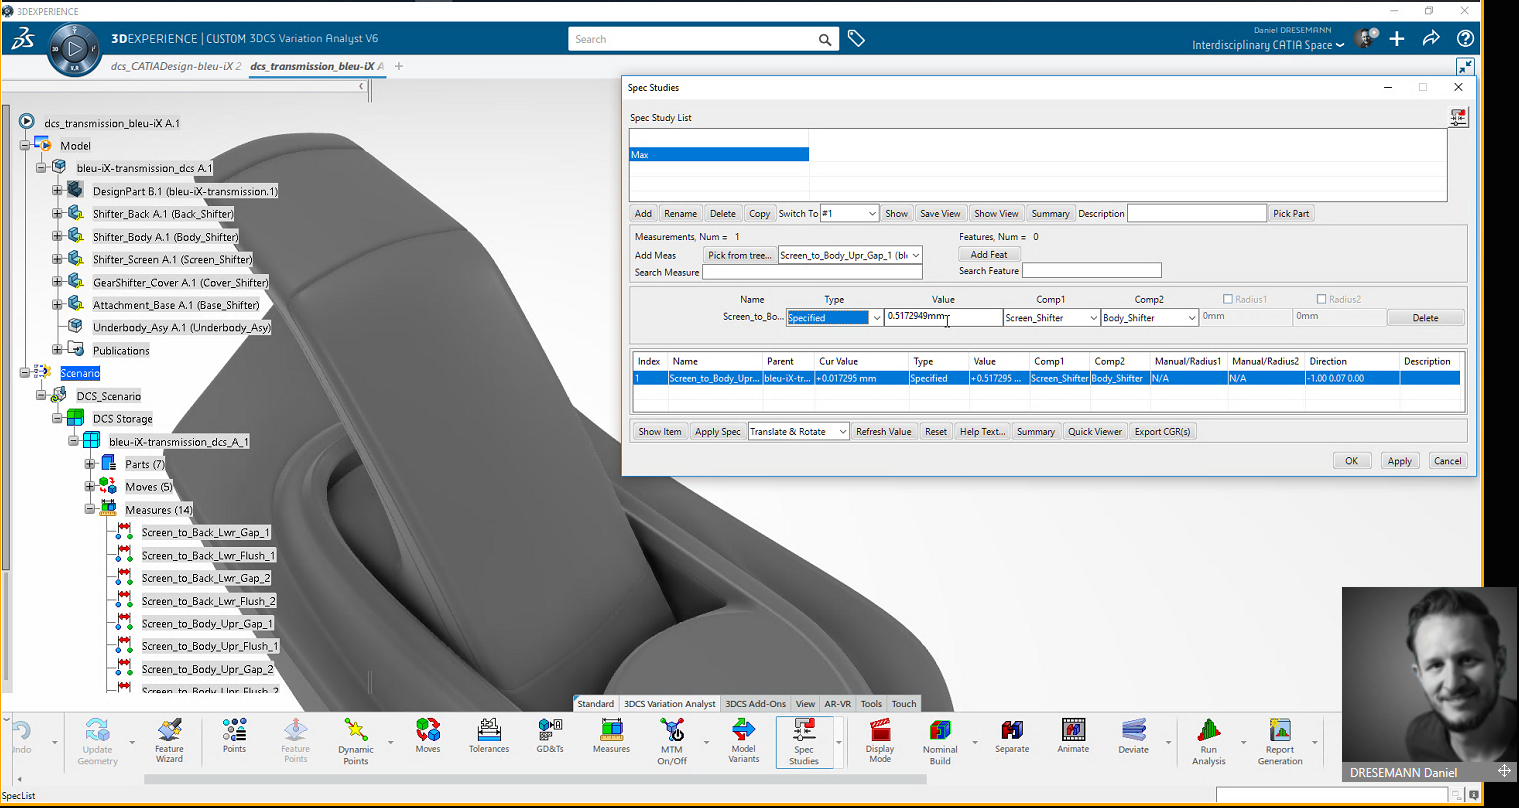Enable the Radius2 checkbox
Viewport: 1519px width, 808px height.
1321,299
